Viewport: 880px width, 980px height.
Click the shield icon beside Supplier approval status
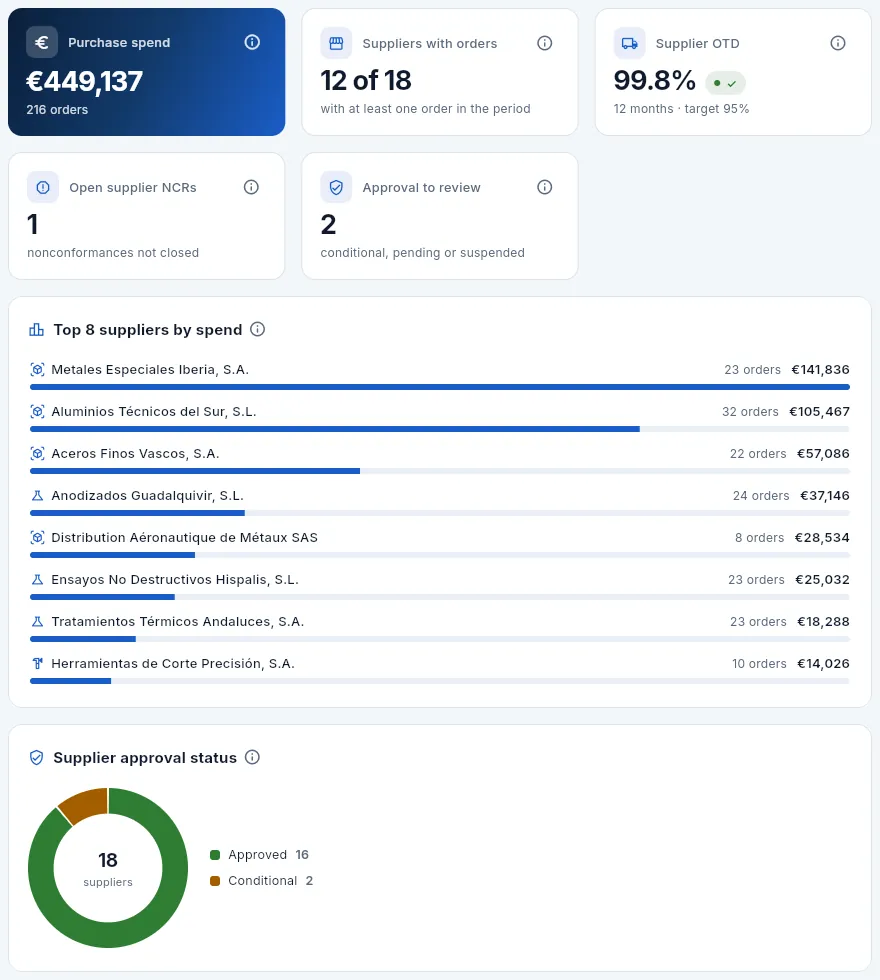coord(37,758)
